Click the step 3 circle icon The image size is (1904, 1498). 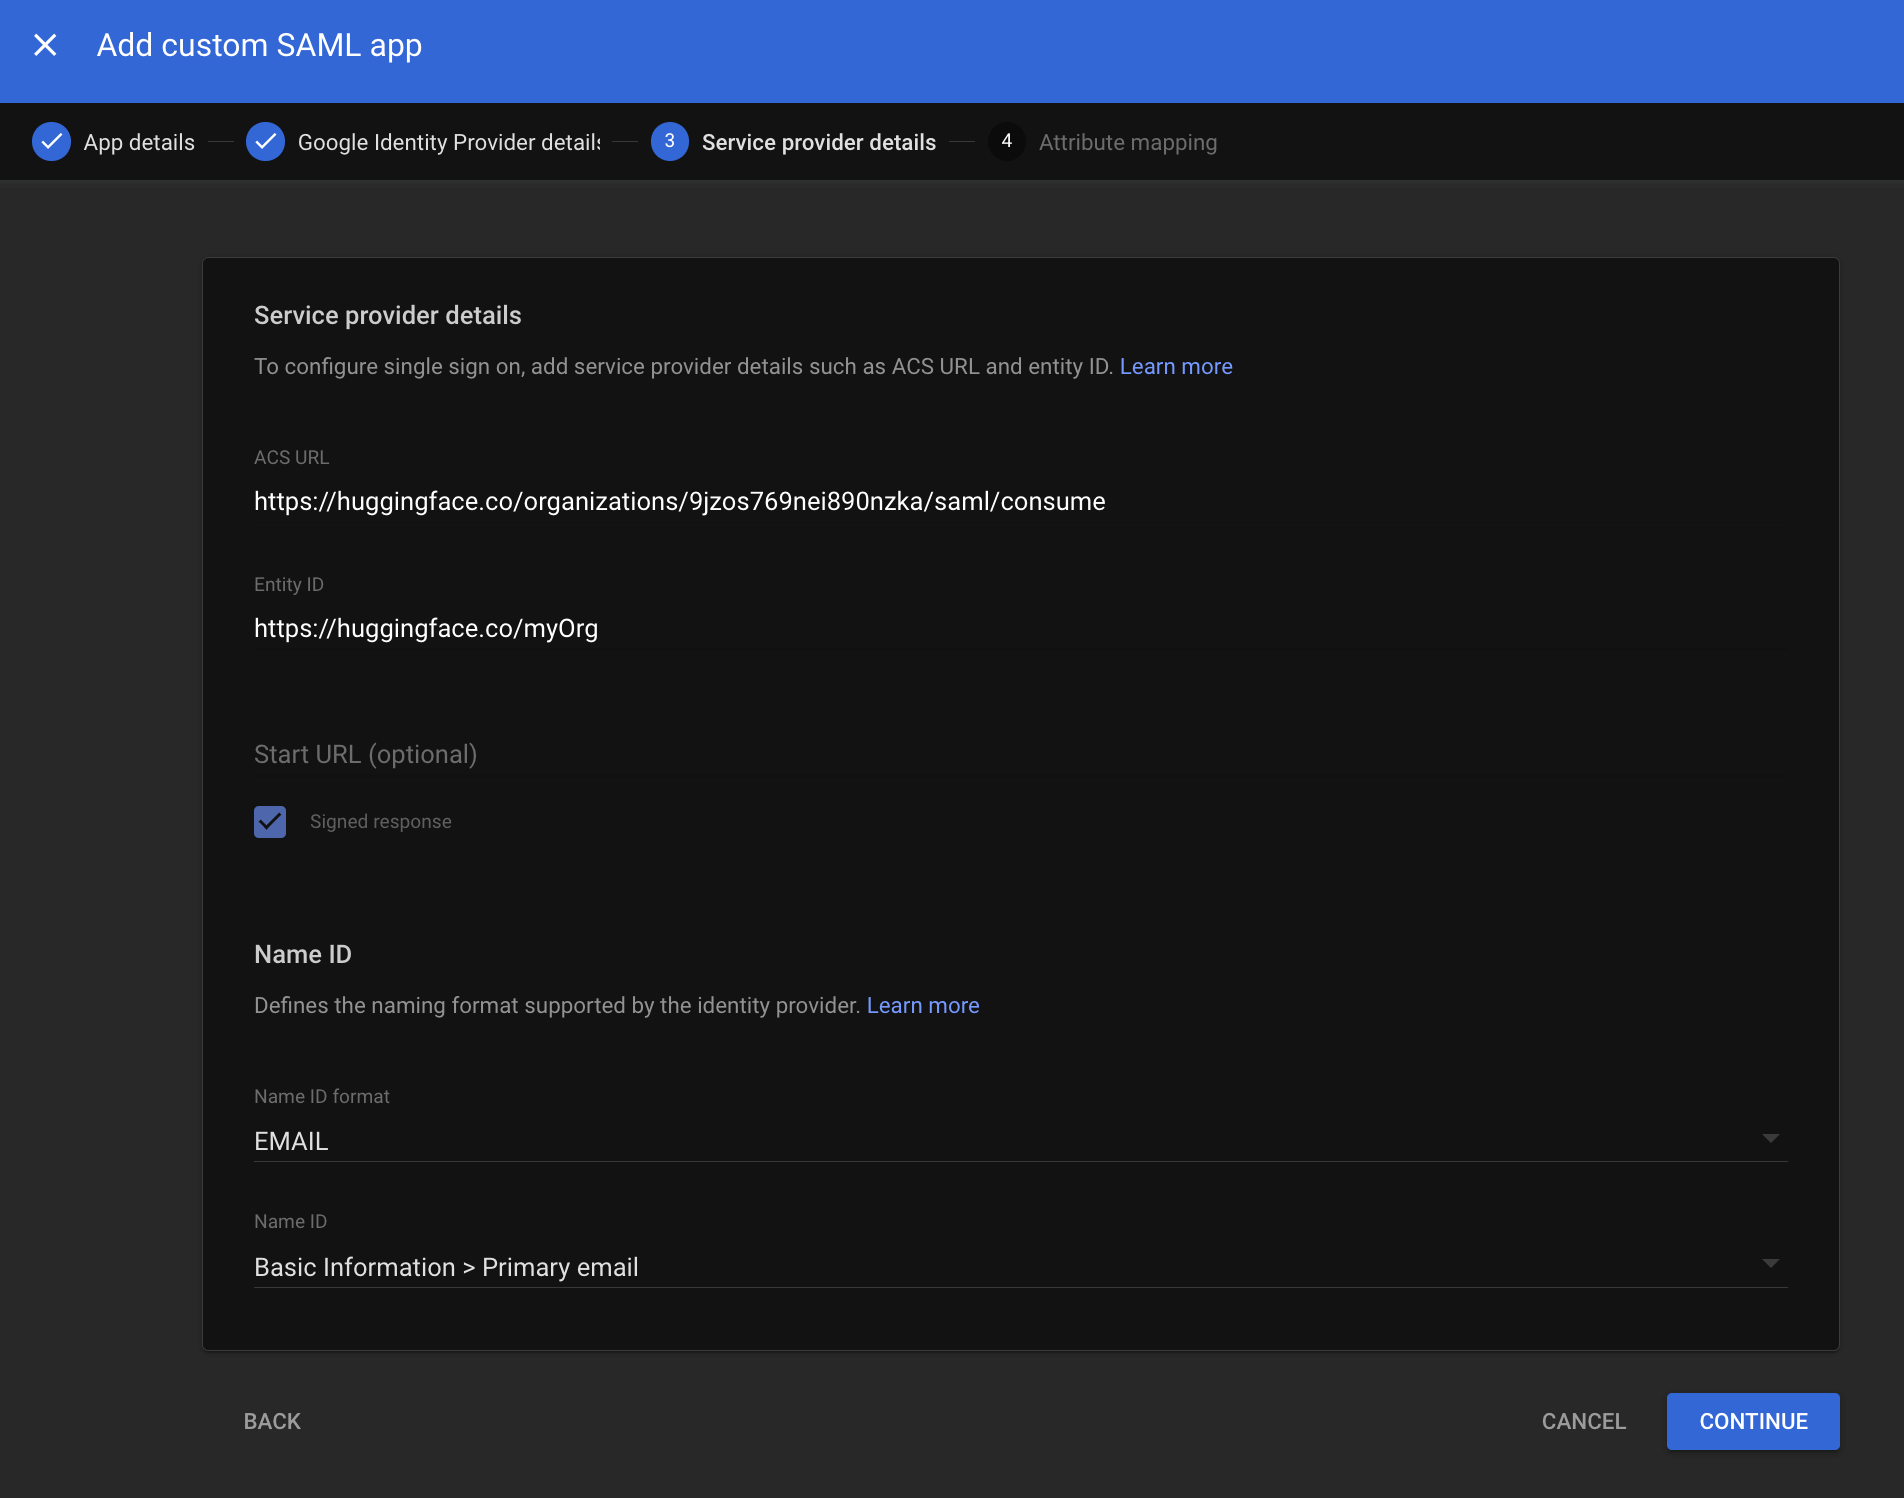click(669, 142)
